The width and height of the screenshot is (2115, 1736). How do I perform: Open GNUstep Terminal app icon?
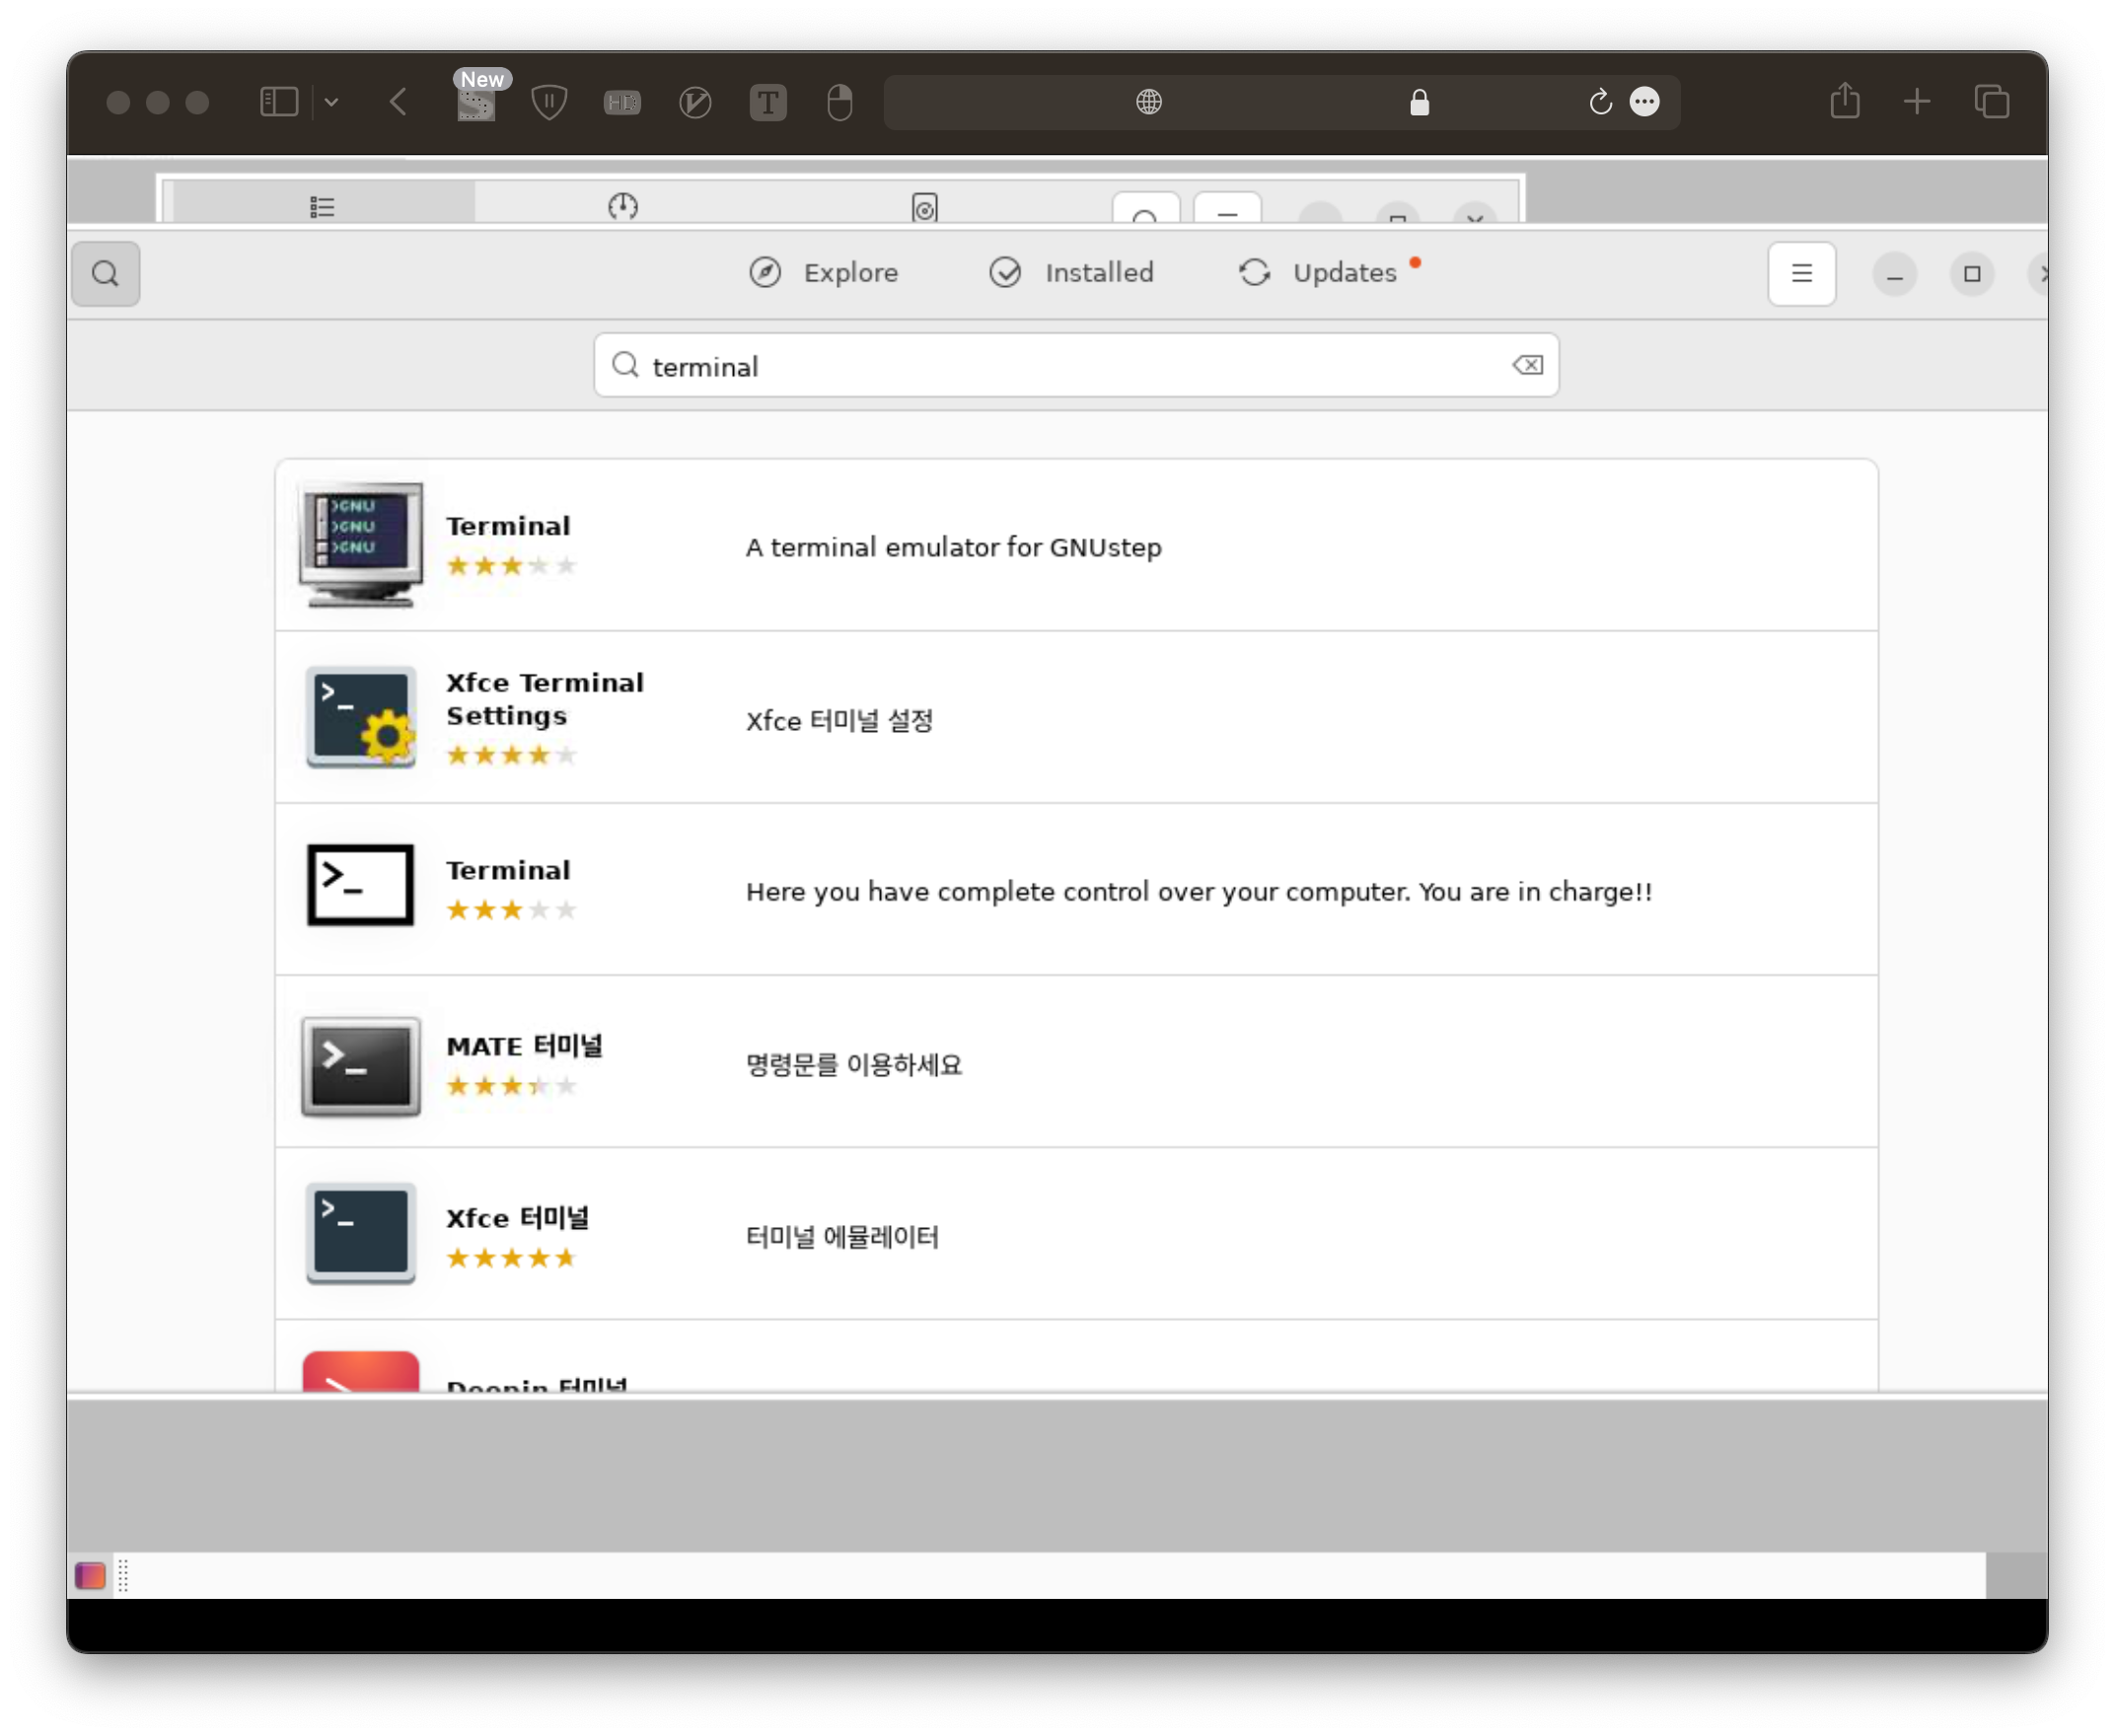click(361, 545)
